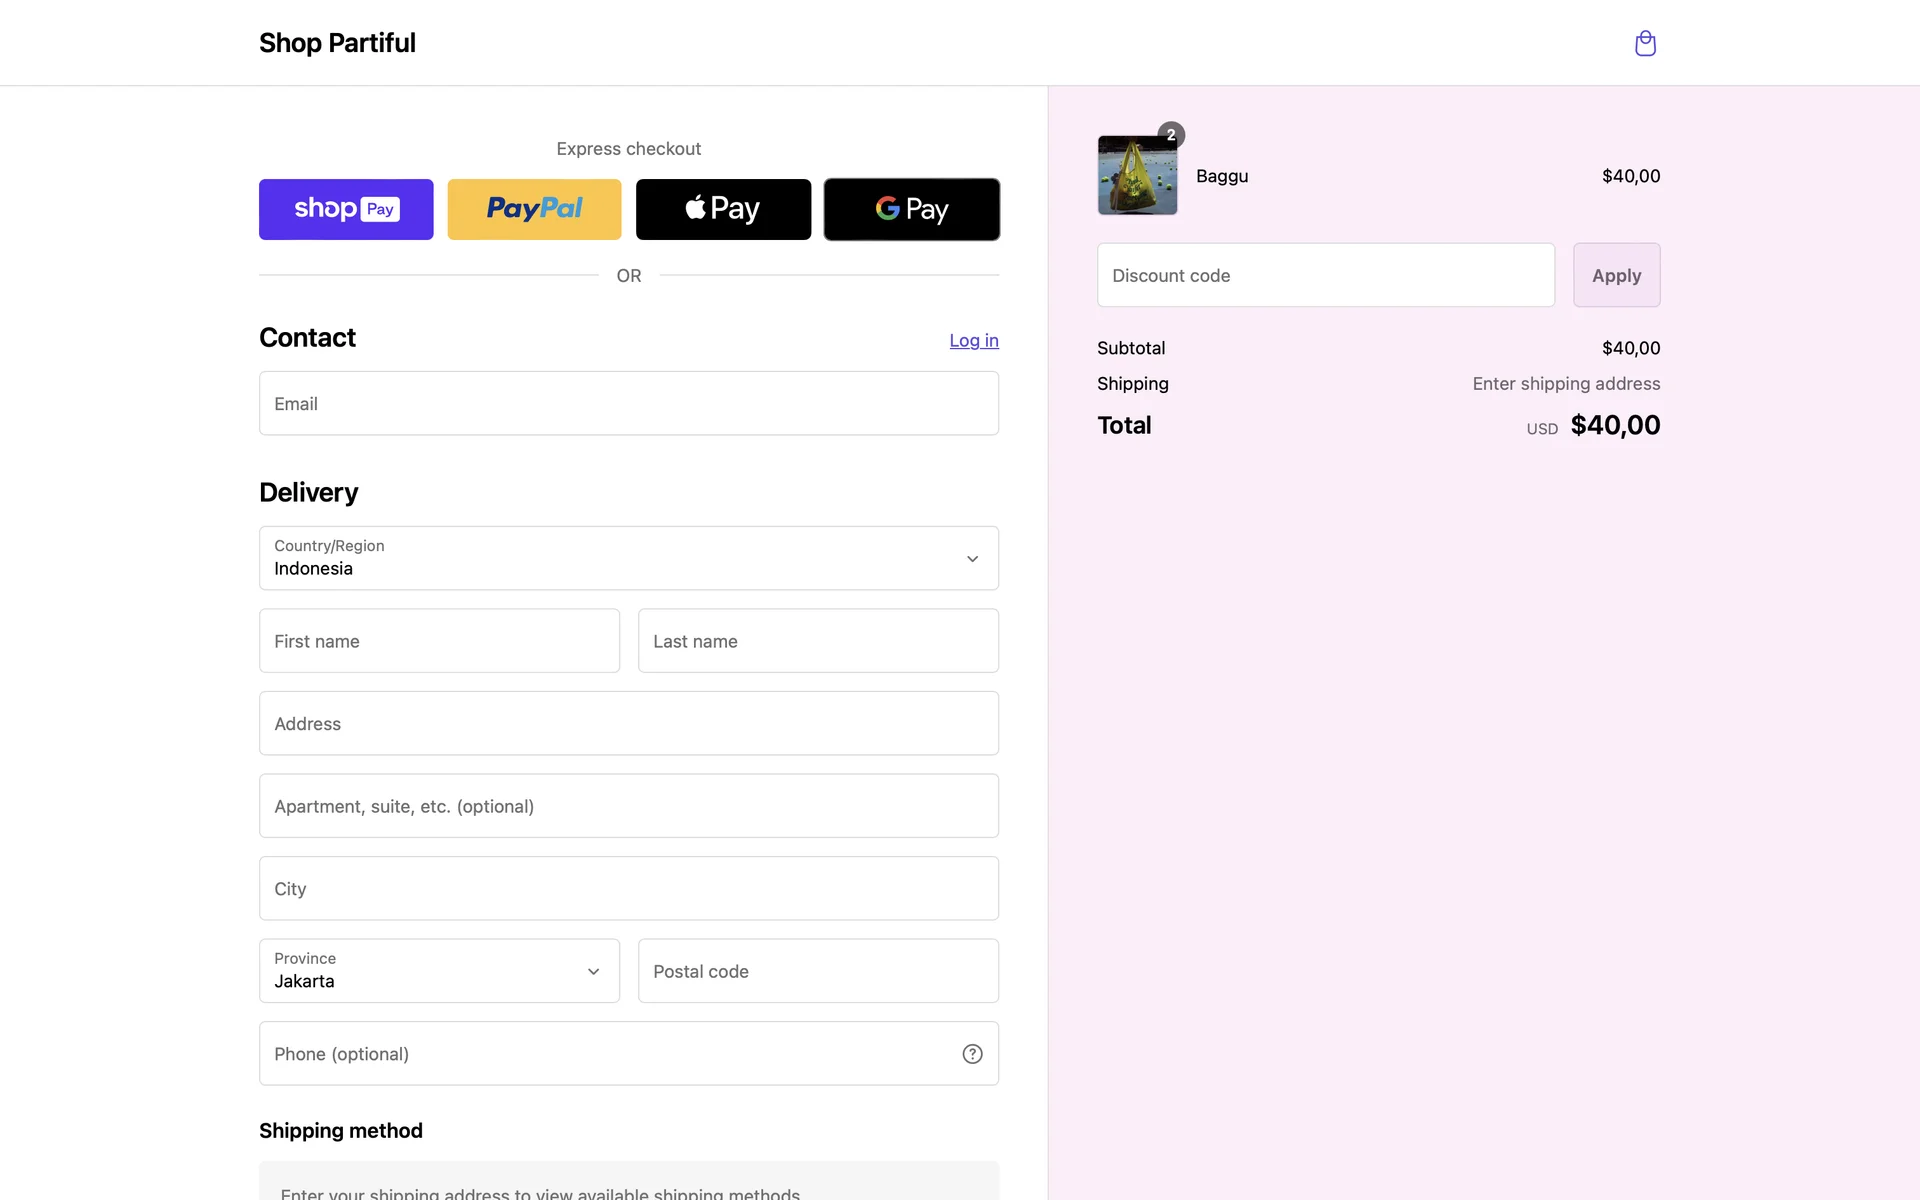Select the Last name field

[817, 641]
